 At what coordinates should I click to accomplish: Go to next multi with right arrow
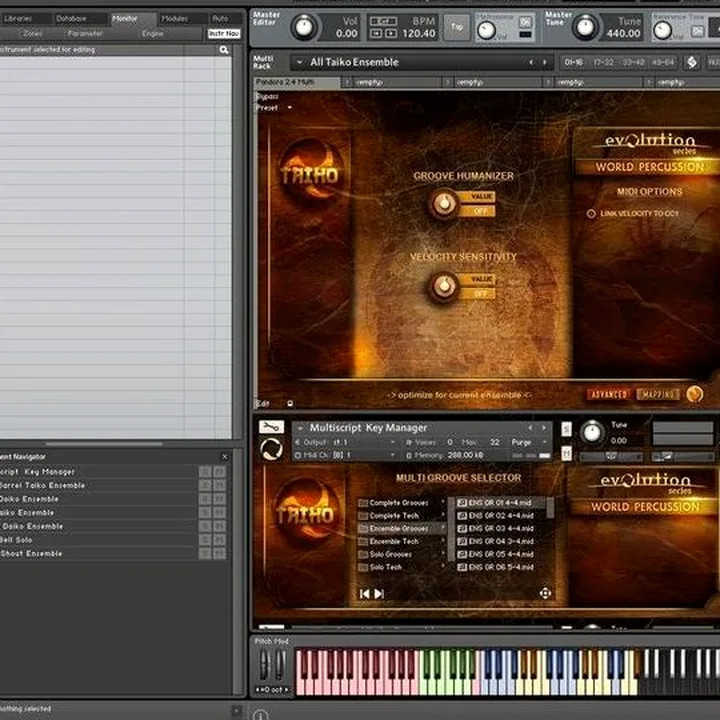click(545, 62)
